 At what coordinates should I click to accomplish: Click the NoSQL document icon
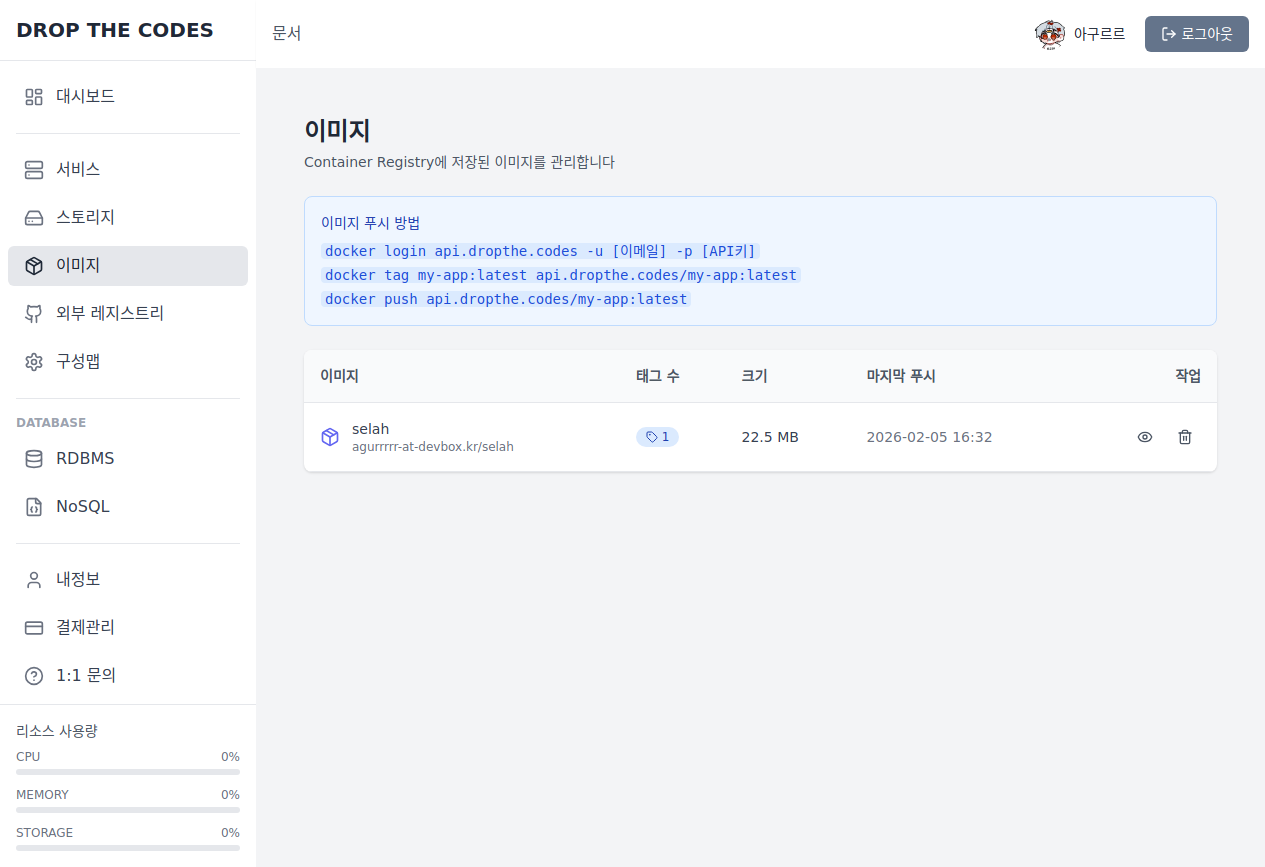tap(34, 507)
